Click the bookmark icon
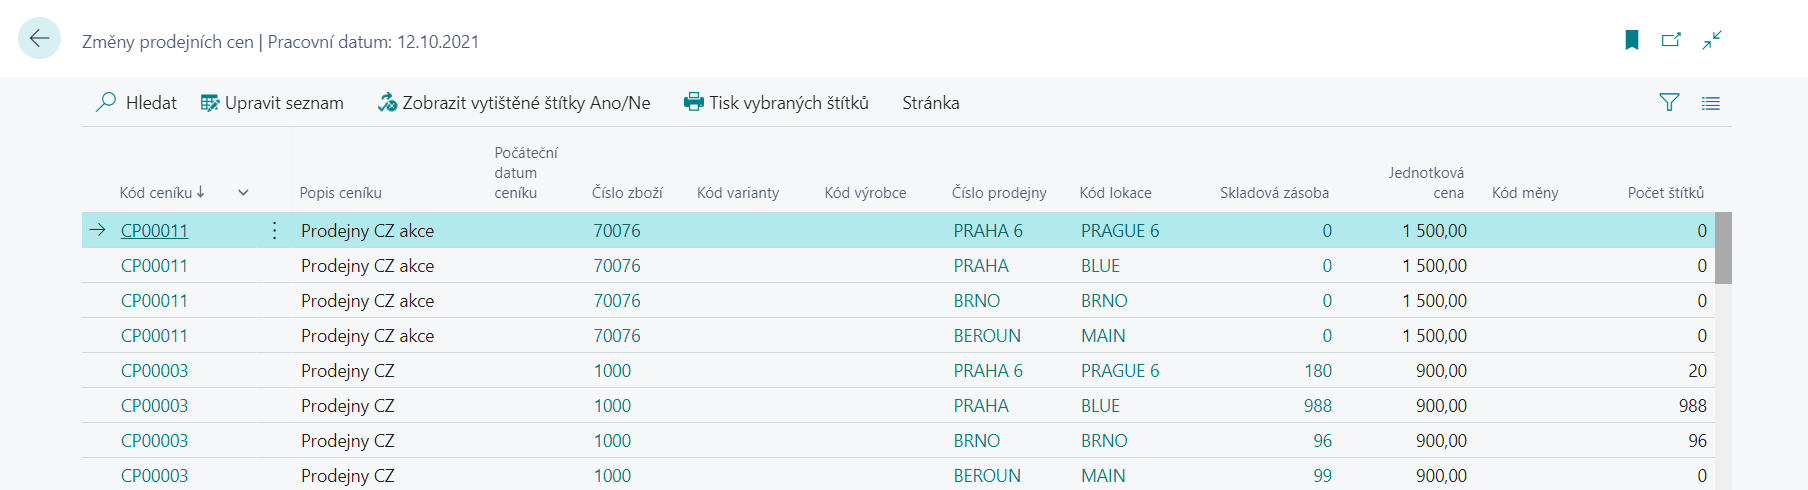 coord(1632,40)
